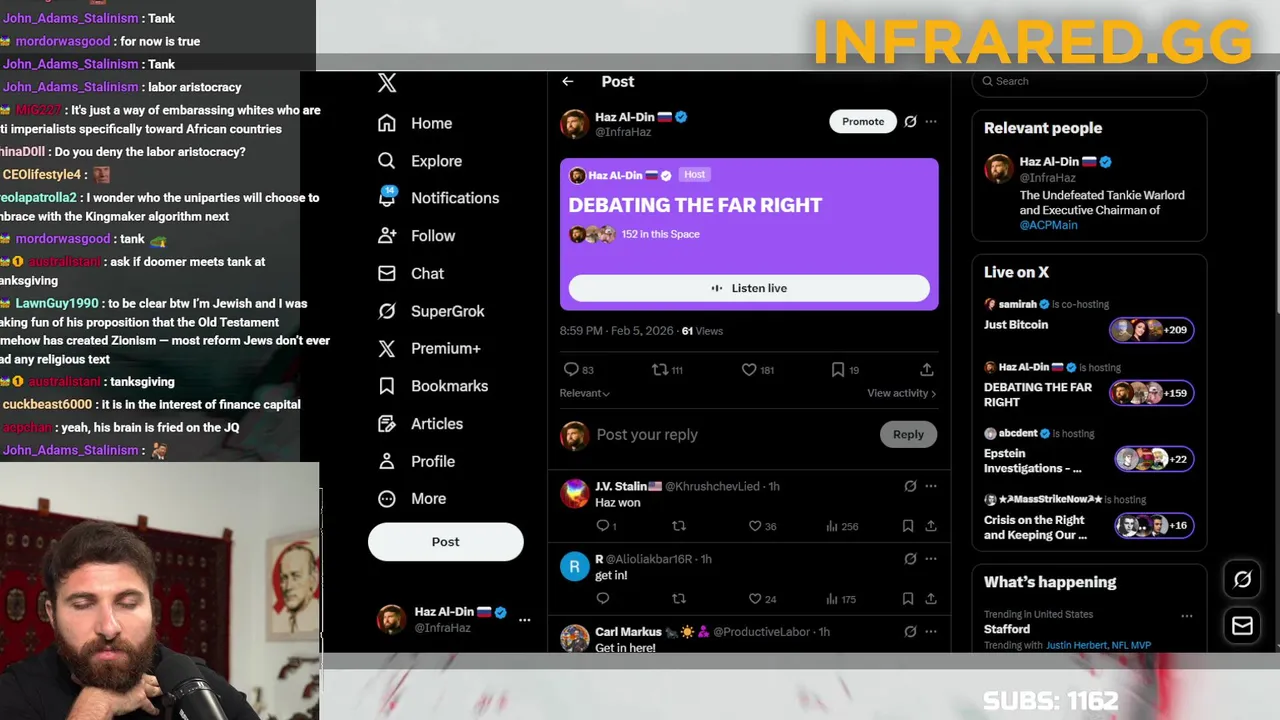Bookmark J.V. Stalin's reply
The height and width of the screenshot is (720, 1280).
908,526
